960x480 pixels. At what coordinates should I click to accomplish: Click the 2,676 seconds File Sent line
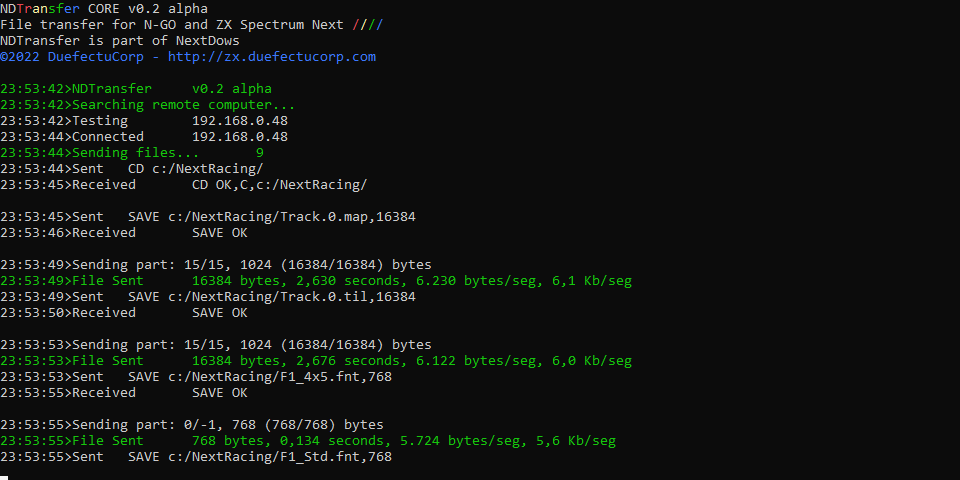pyautogui.click(x=315, y=361)
